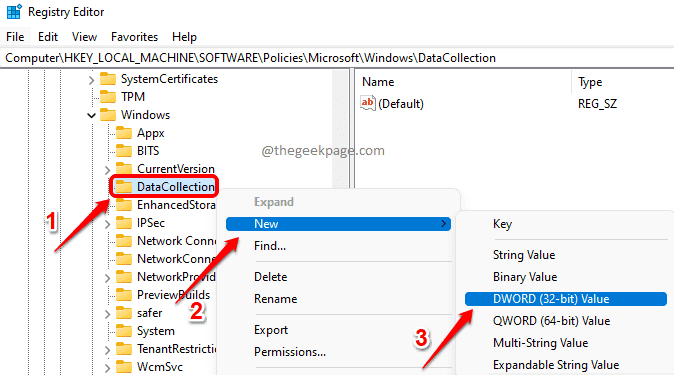Expand the CurrentVersion key
This screenshot has width=674, height=375.
coord(107,170)
